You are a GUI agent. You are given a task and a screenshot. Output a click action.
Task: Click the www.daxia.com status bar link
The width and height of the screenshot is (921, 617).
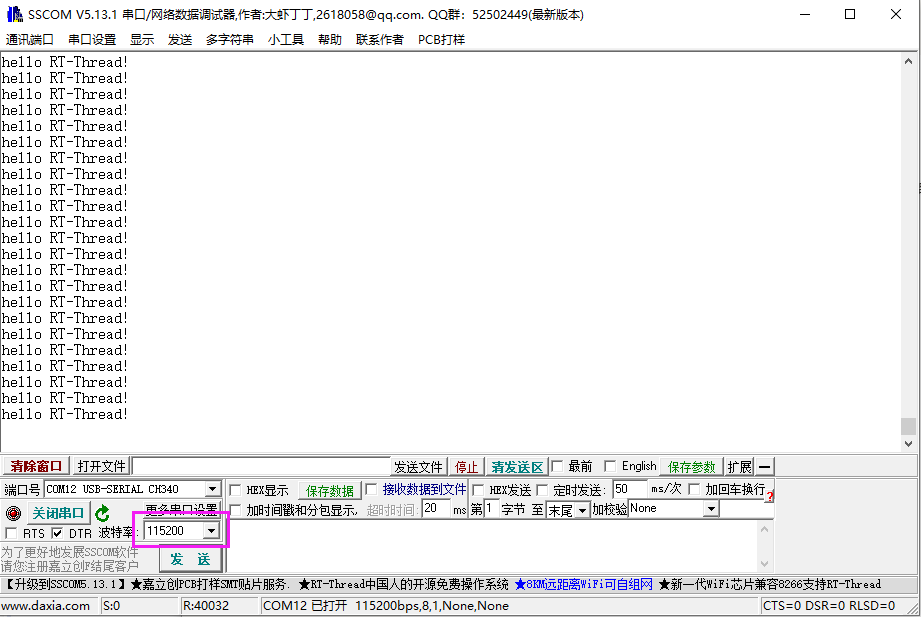click(46, 606)
